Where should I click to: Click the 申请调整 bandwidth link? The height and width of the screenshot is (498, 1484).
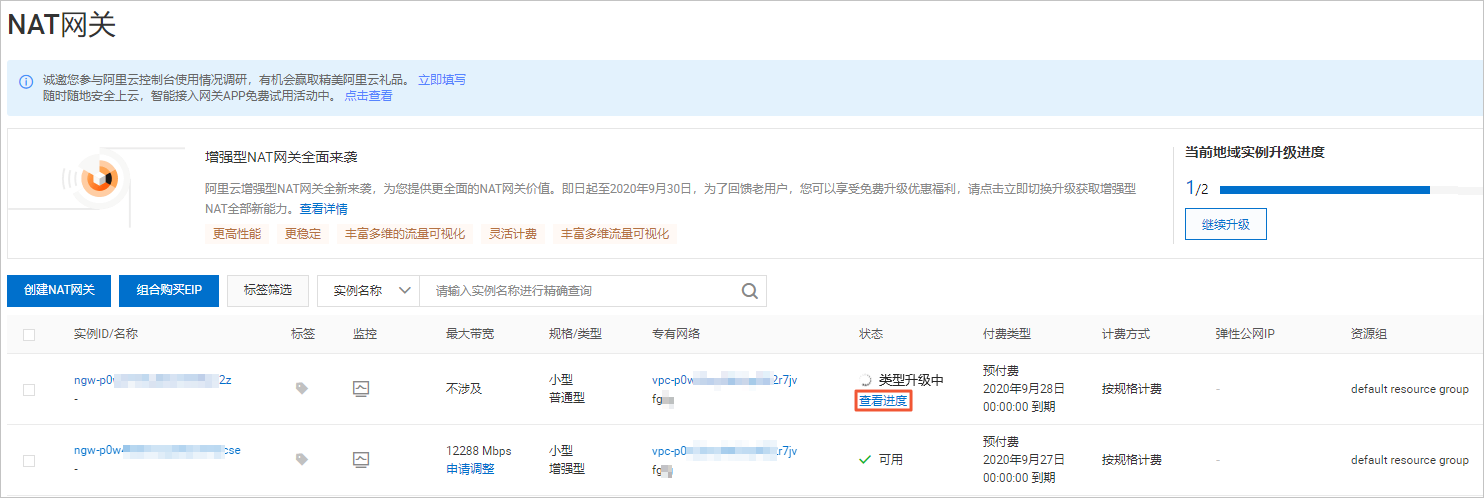[x=470, y=468]
